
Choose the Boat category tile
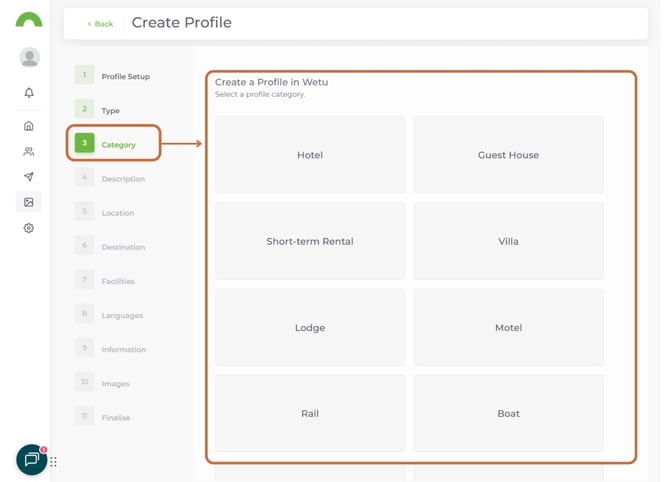(508, 413)
